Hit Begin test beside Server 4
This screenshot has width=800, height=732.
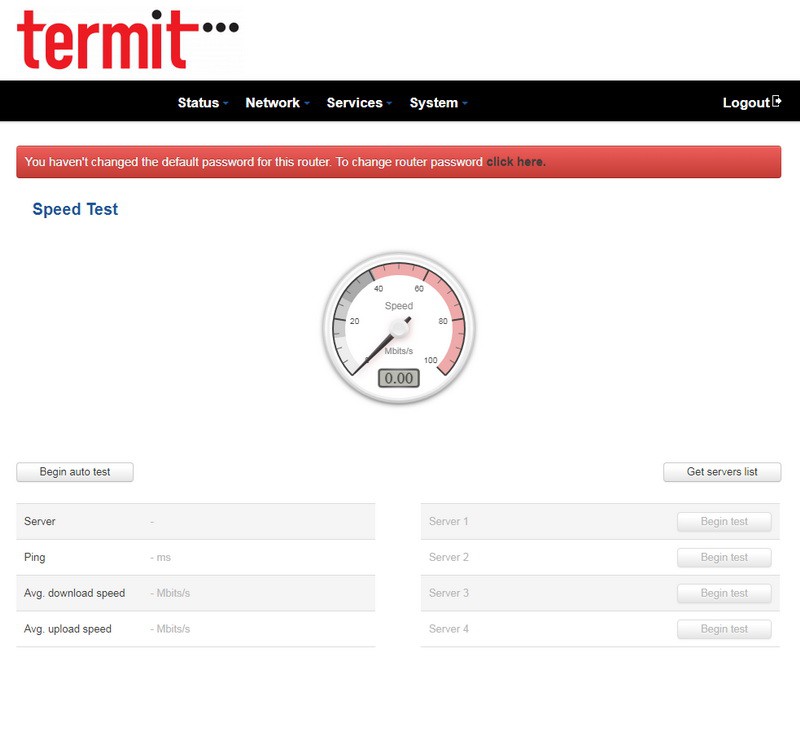tap(724, 630)
